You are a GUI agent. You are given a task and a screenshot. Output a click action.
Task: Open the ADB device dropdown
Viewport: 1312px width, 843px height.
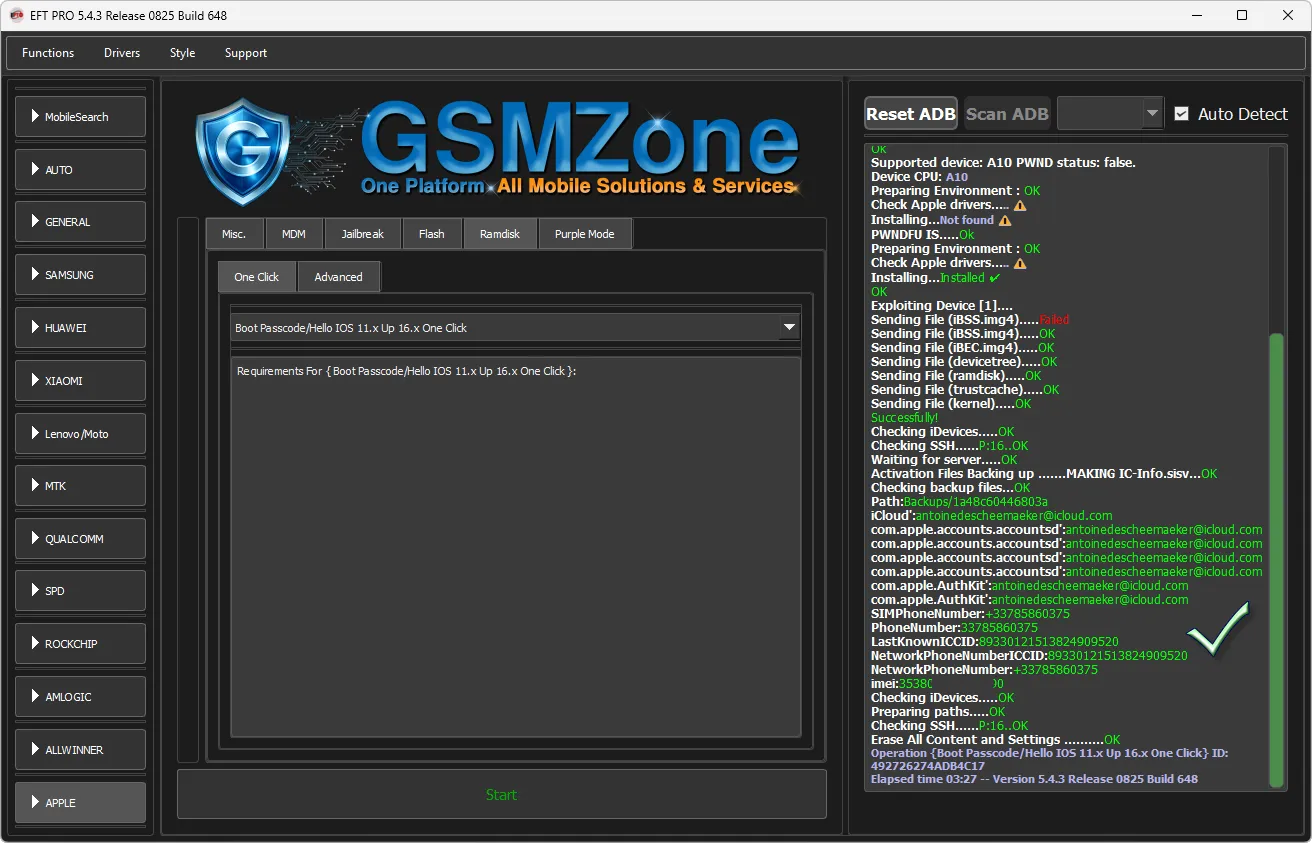(x=1152, y=113)
